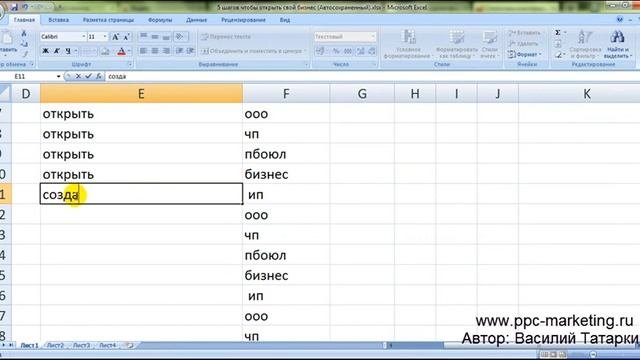The width and height of the screenshot is (640, 360).
Task: Select column header K
Action: [587, 94]
